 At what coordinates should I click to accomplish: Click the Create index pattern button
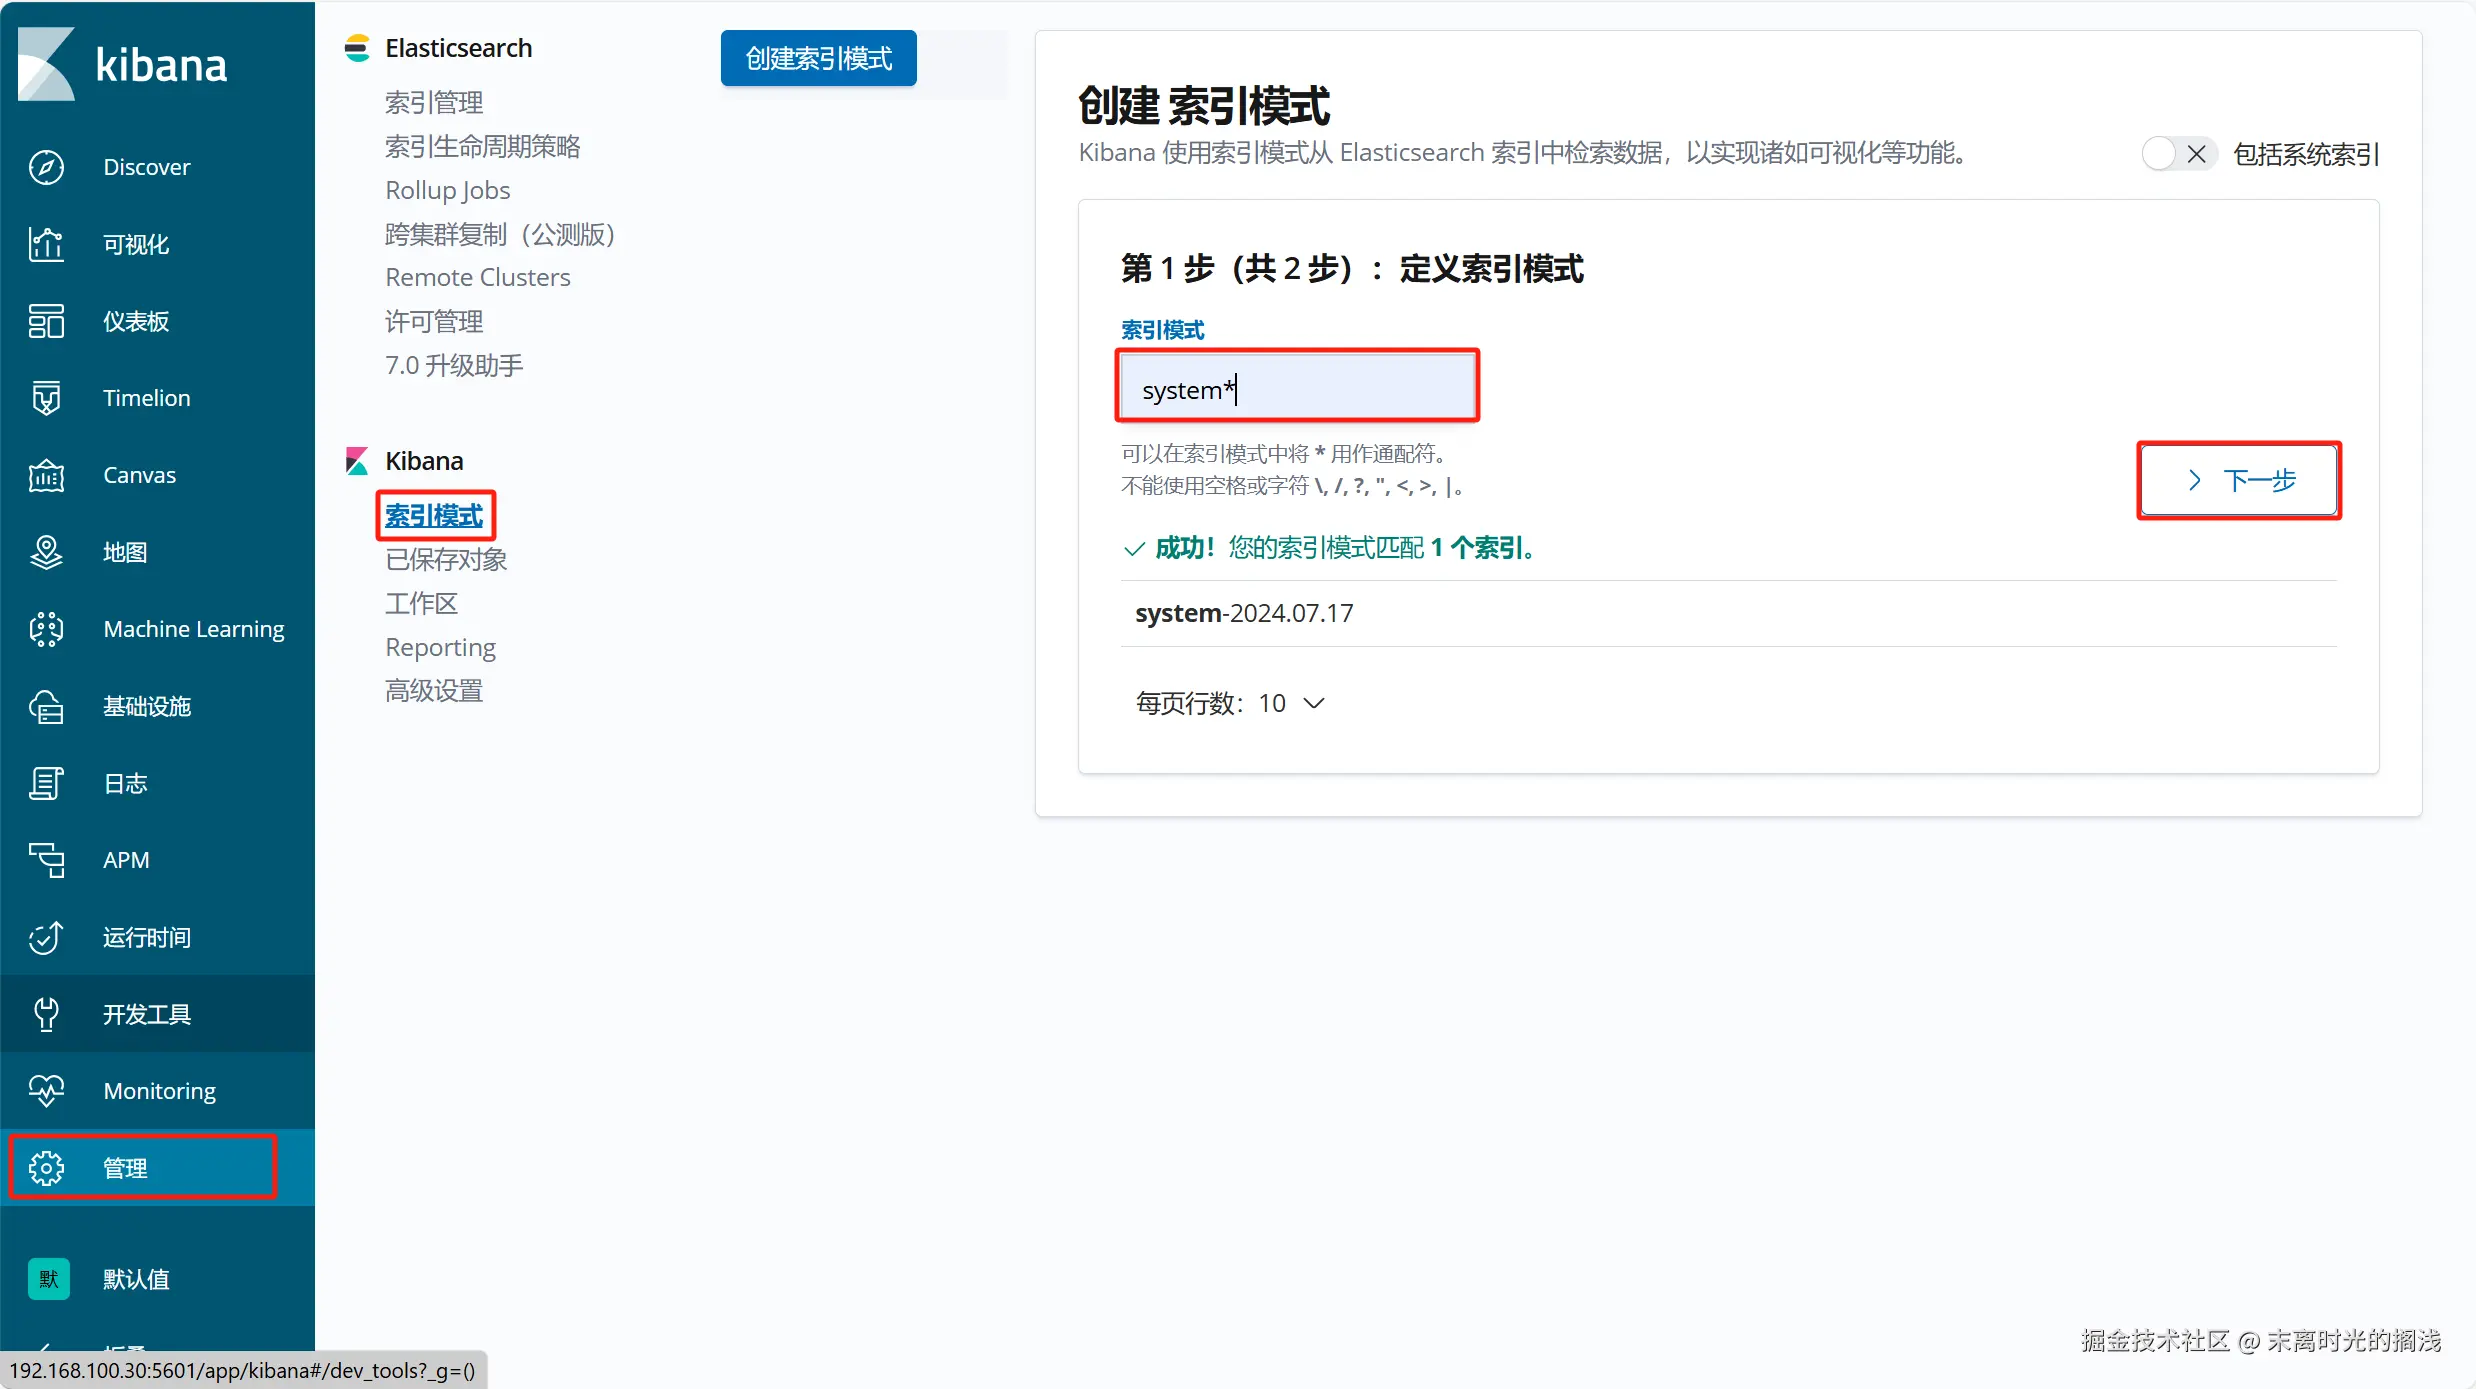818,59
